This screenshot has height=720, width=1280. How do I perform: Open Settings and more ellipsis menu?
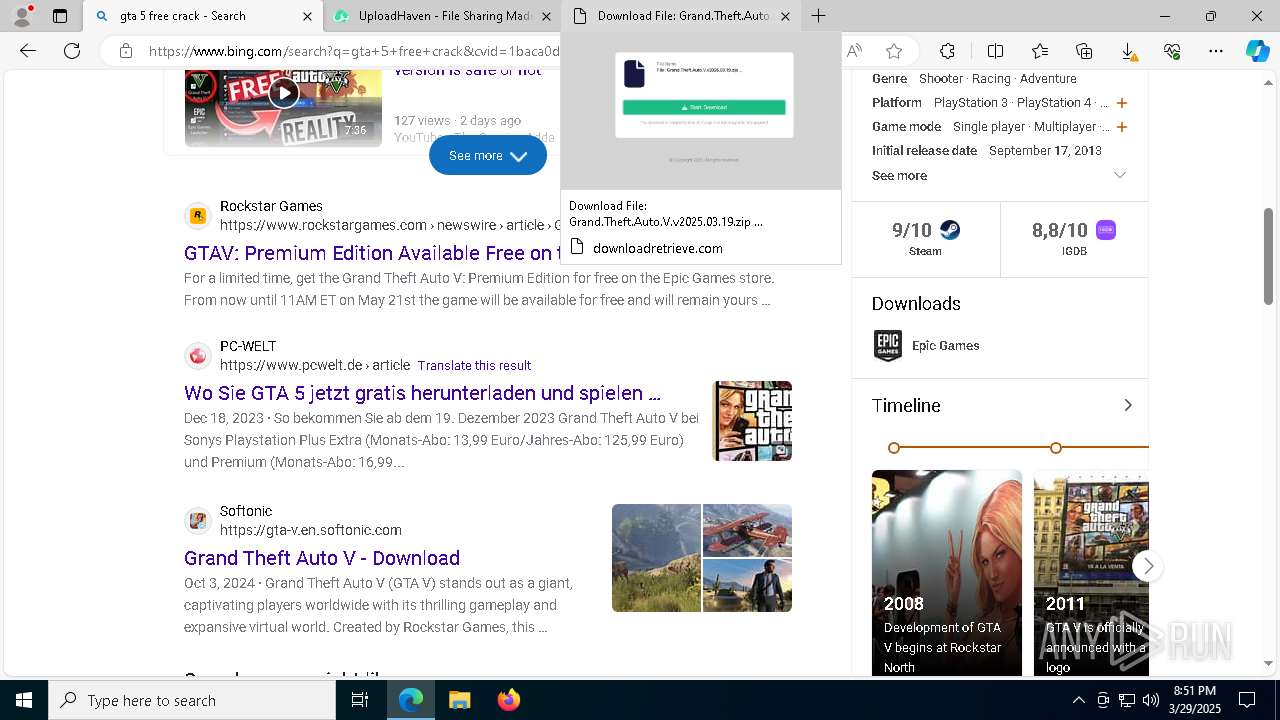pyautogui.click(x=1216, y=51)
